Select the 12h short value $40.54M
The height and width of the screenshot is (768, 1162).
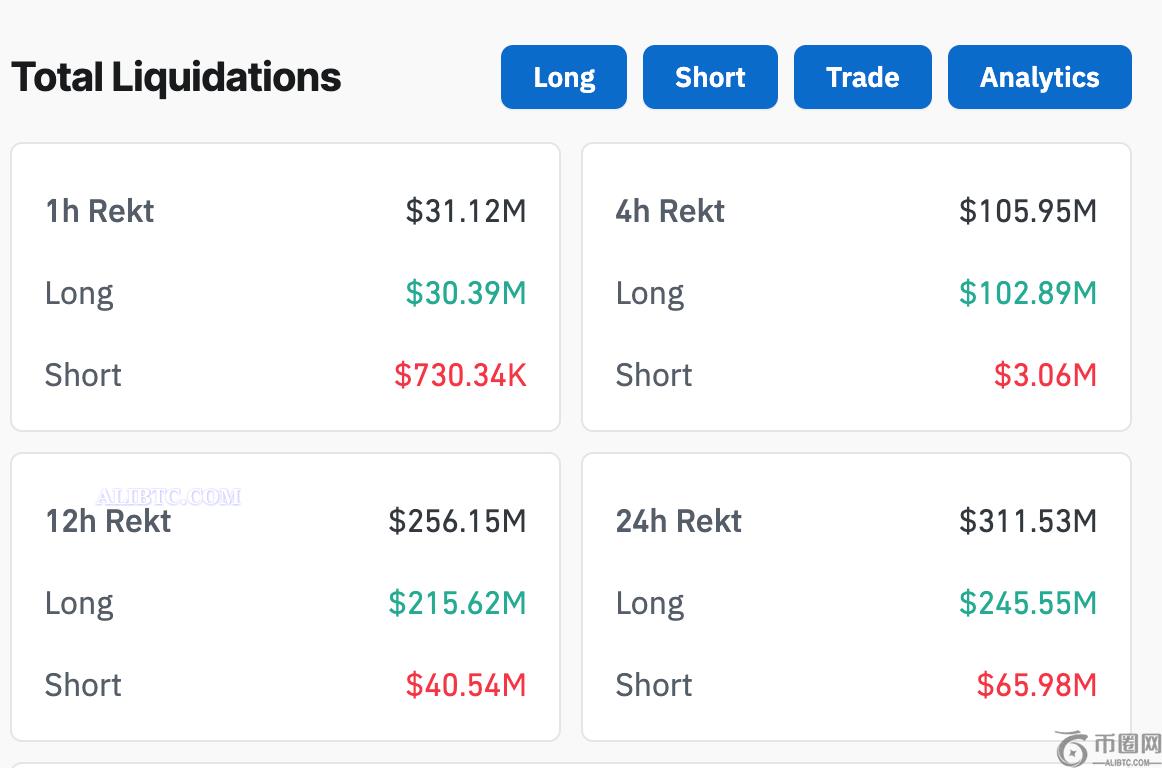466,685
